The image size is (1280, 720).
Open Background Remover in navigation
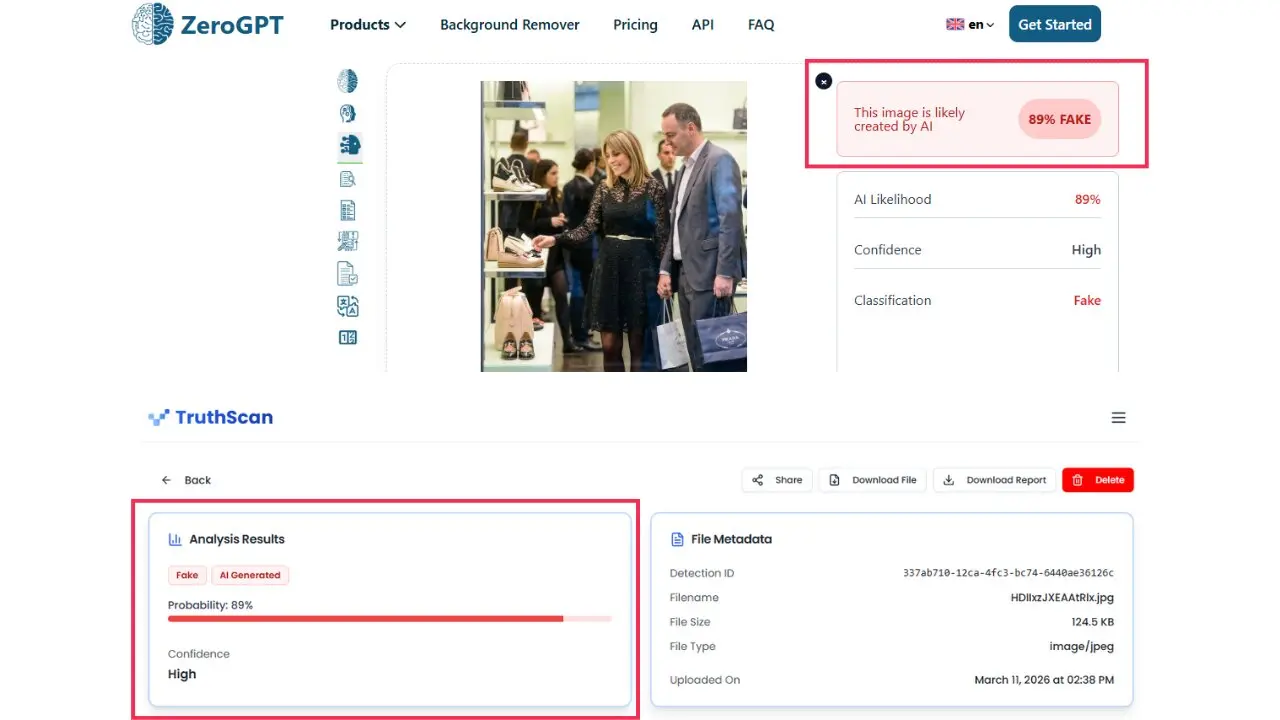click(509, 25)
